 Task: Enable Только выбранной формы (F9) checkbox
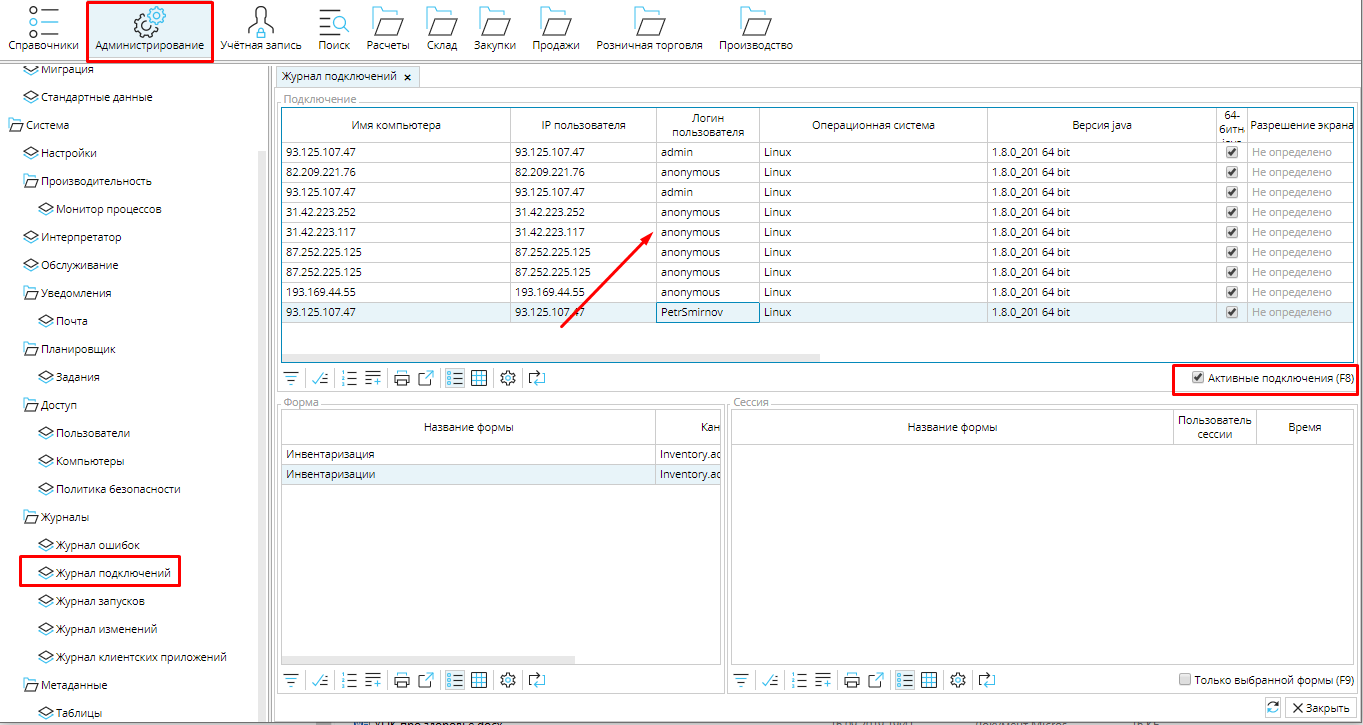pos(1185,680)
